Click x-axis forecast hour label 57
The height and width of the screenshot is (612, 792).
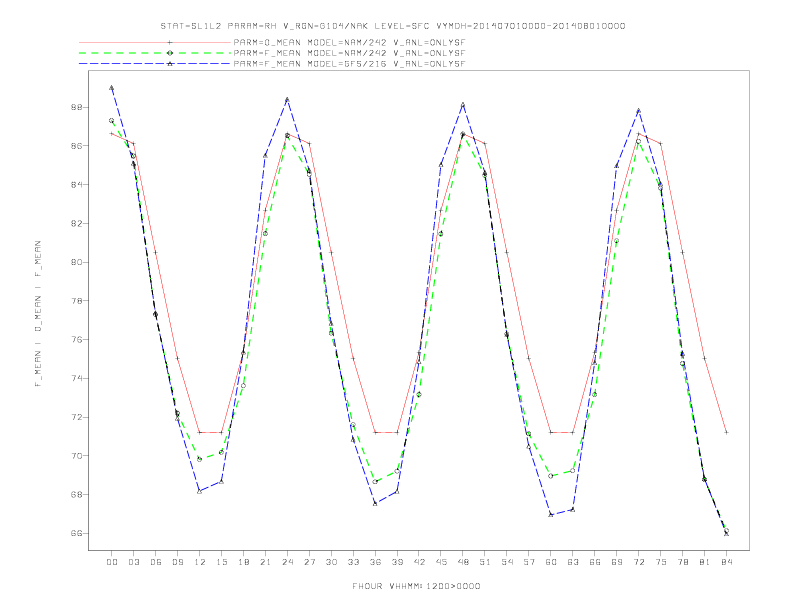coord(529,562)
